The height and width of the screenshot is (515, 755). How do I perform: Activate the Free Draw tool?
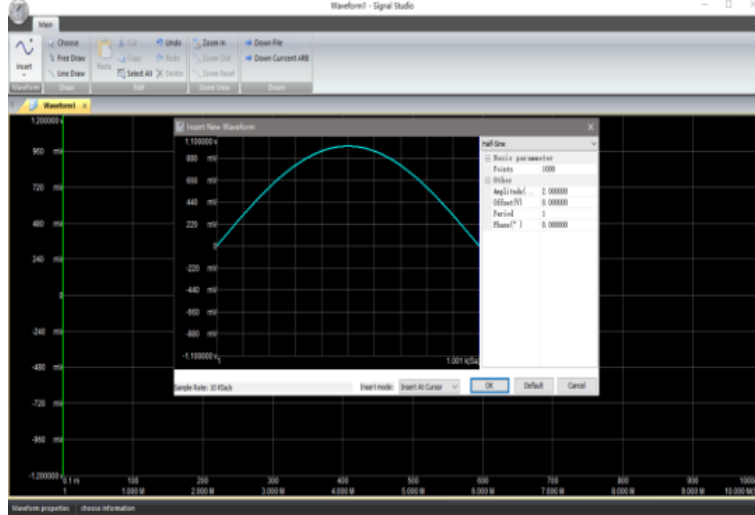click(x=69, y=58)
